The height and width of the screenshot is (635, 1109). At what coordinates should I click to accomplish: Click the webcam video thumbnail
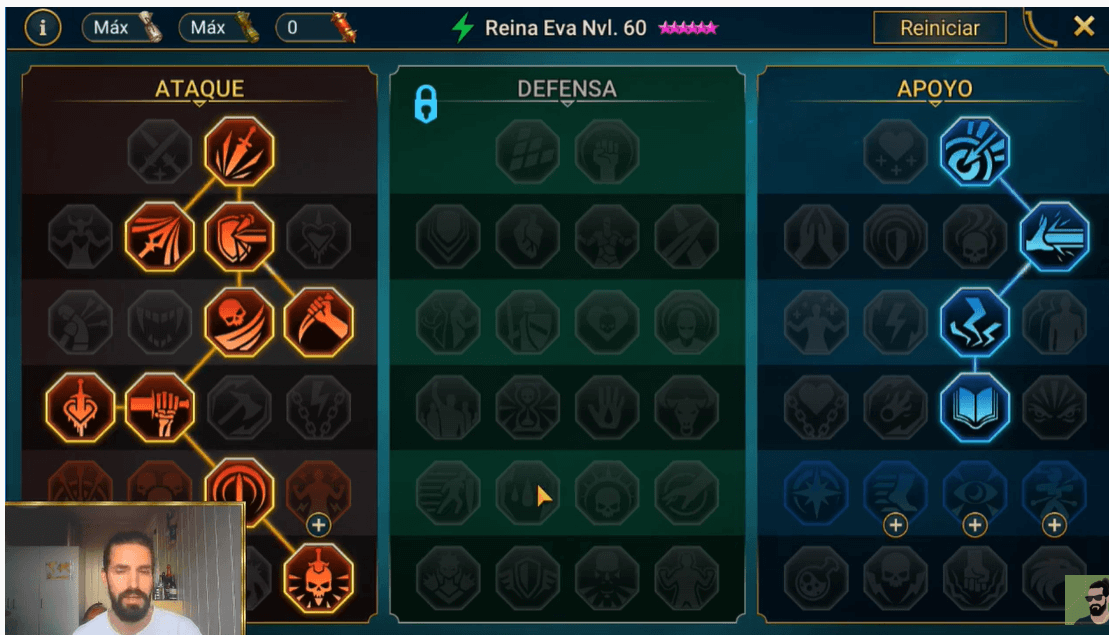tap(125, 569)
